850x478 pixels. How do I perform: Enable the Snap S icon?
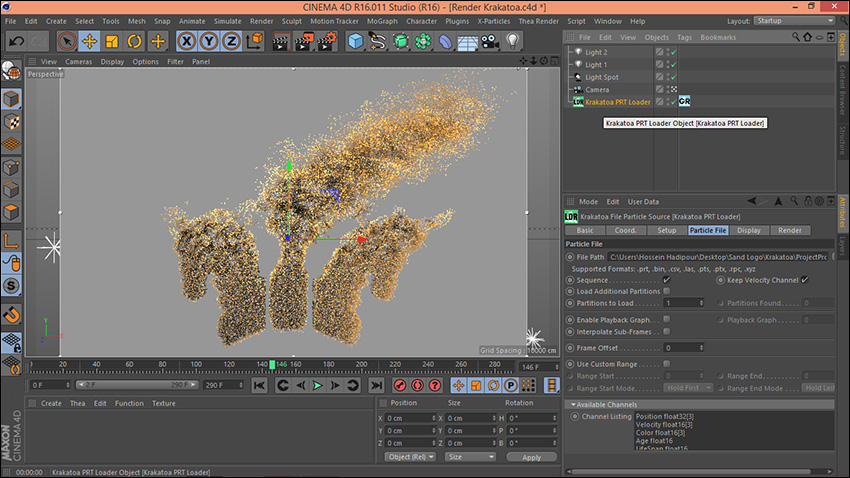click(11, 286)
